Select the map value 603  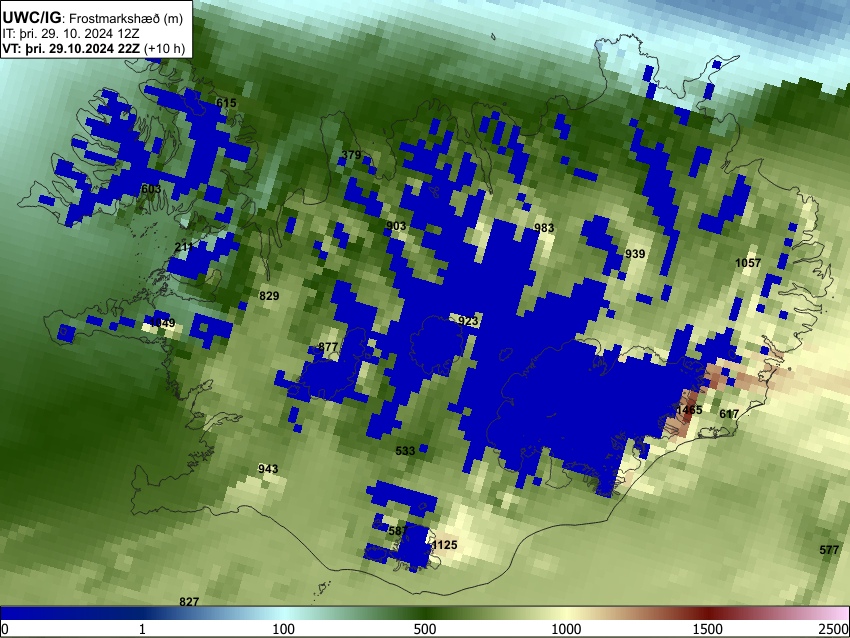(x=151, y=189)
